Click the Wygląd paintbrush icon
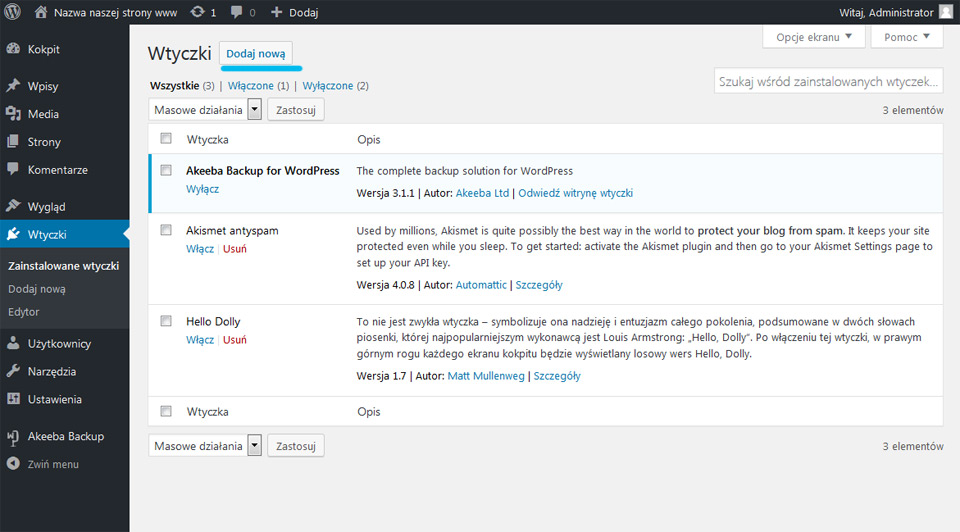The width and height of the screenshot is (960, 532). tap(13, 206)
